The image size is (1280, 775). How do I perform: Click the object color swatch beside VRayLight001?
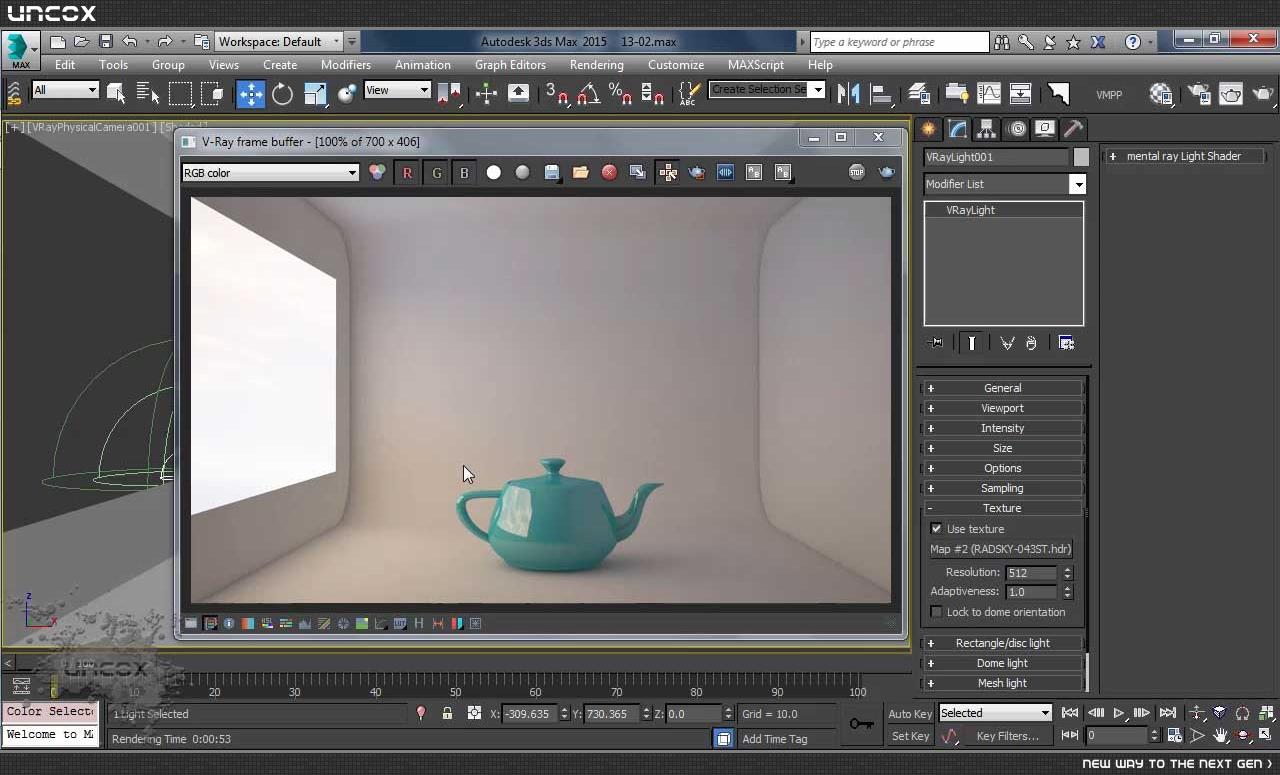pos(1081,157)
